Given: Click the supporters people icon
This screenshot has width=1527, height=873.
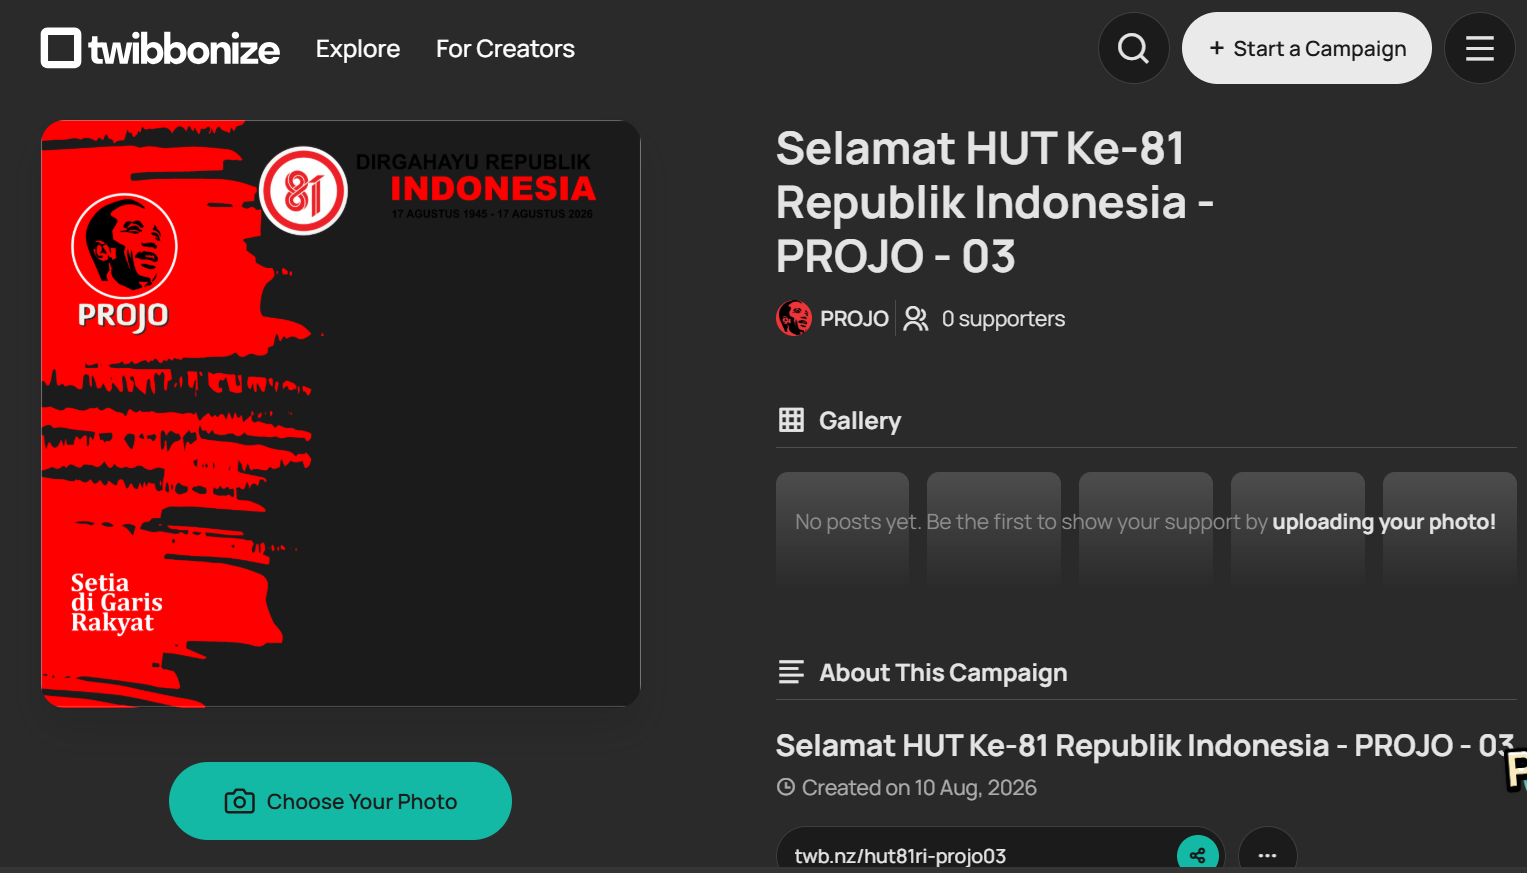Looking at the screenshot, I should point(916,318).
